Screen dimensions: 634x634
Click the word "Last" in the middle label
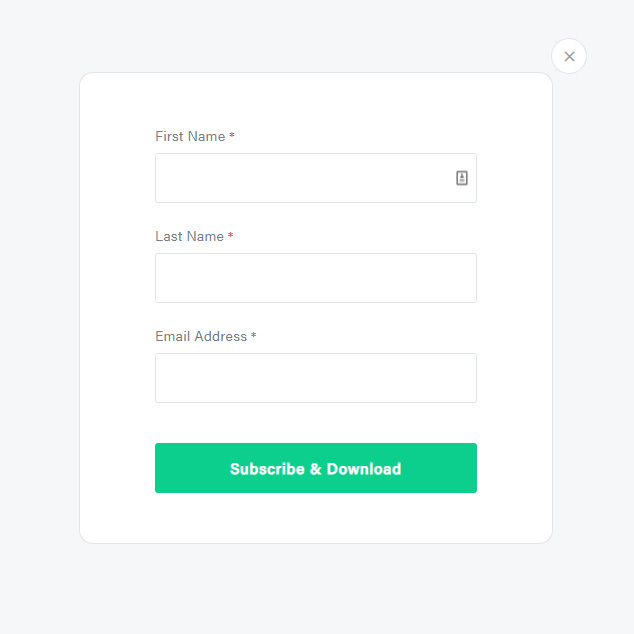(168, 236)
